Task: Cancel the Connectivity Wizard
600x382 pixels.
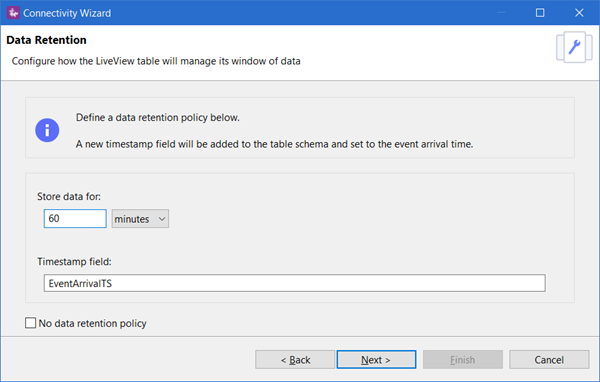Action: pyautogui.click(x=549, y=360)
